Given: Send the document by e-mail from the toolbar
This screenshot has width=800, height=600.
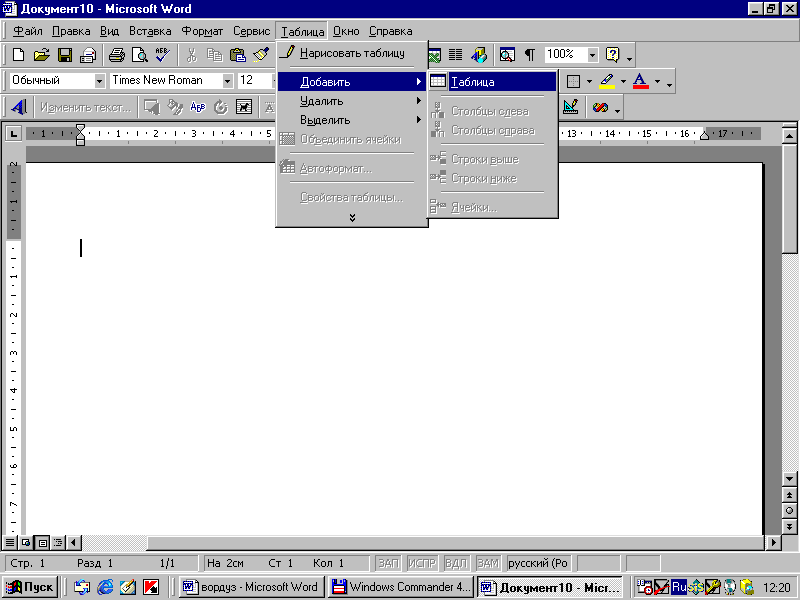Looking at the screenshot, I should 88,55.
